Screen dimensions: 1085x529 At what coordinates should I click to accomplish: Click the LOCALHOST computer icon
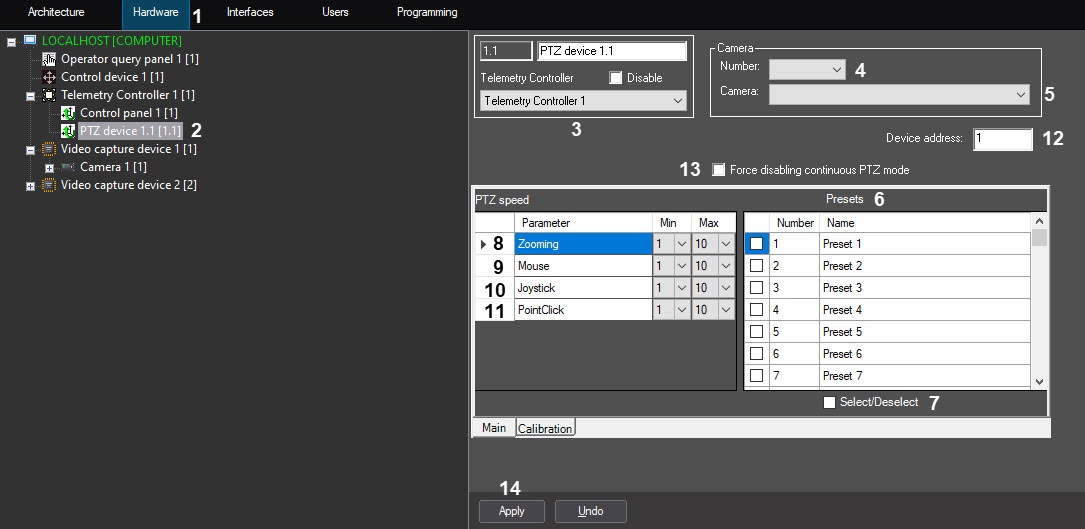click(30, 40)
